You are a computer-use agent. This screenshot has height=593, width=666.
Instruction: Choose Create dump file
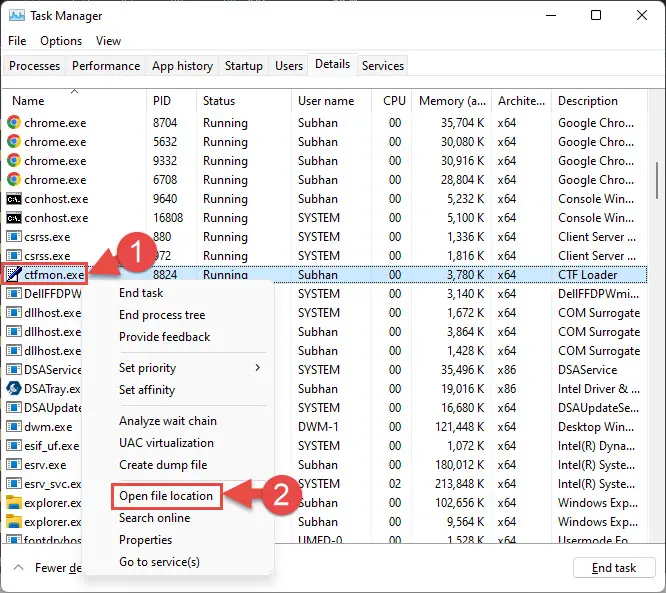tap(163, 465)
